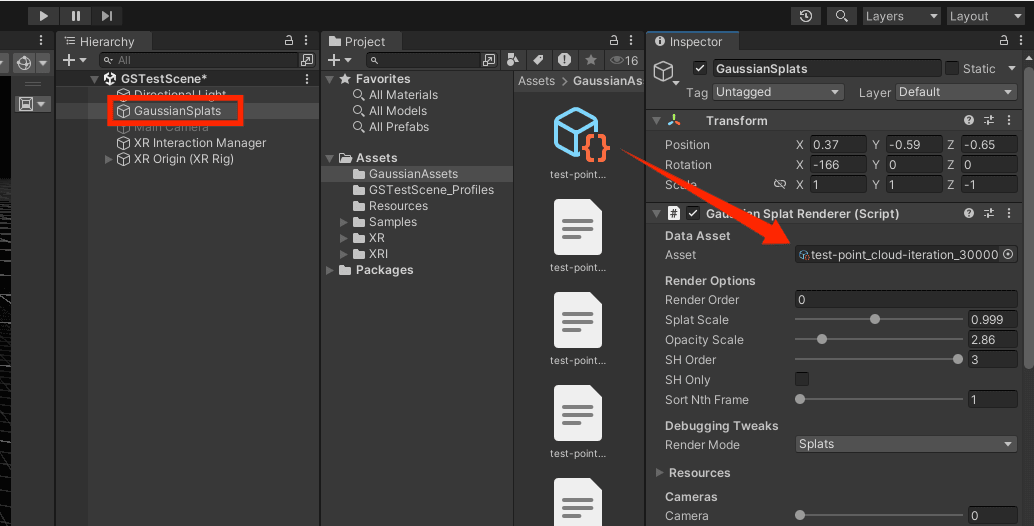Toggle the Static checkbox
1034x526 pixels.
point(951,68)
